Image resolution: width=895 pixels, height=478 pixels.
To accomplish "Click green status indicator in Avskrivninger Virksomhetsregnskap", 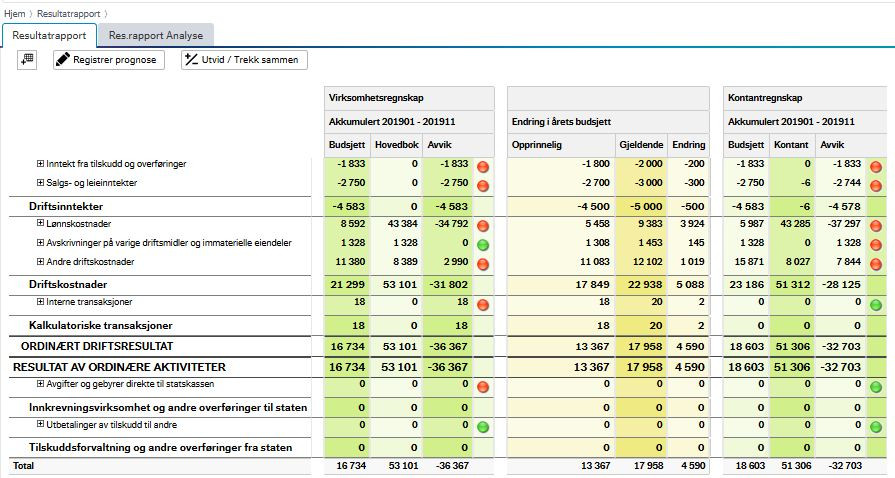I will [483, 245].
